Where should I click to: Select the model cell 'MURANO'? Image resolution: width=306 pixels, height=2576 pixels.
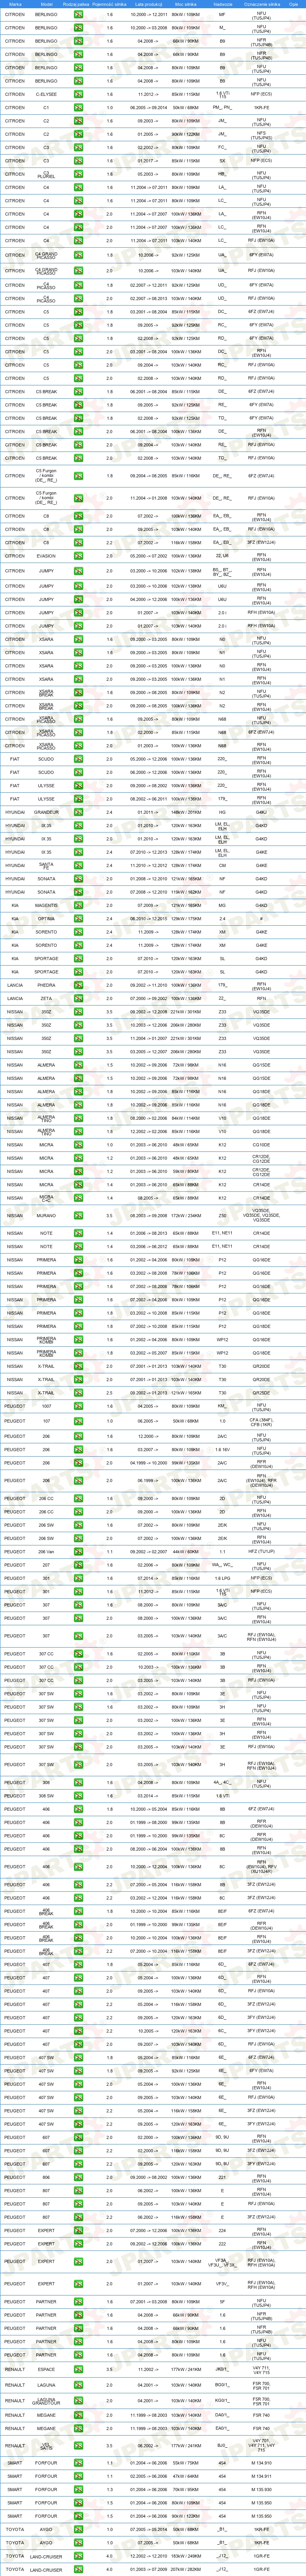(x=46, y=1216)
